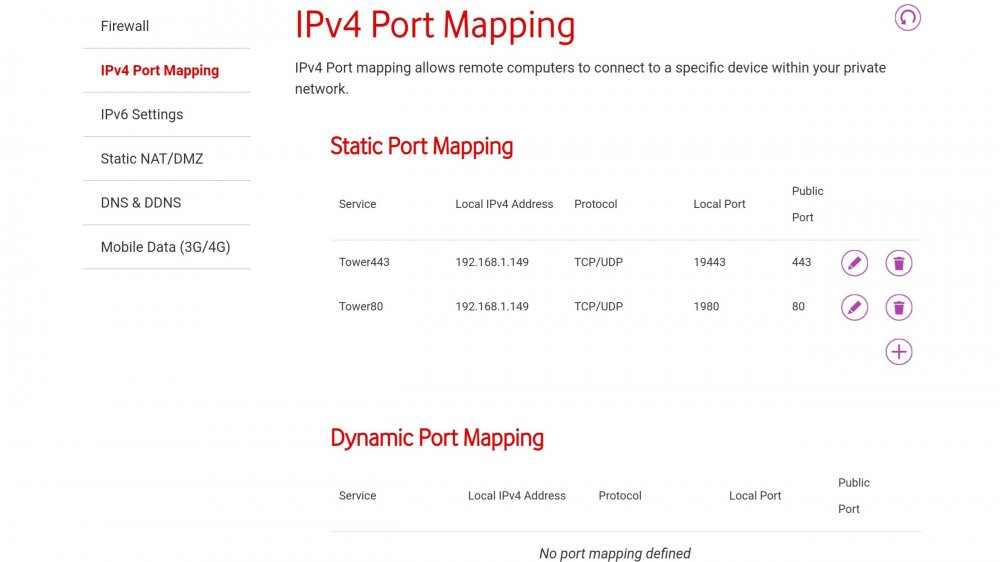Click the help headset icon

pyautogui.click(x=907, y=17)
